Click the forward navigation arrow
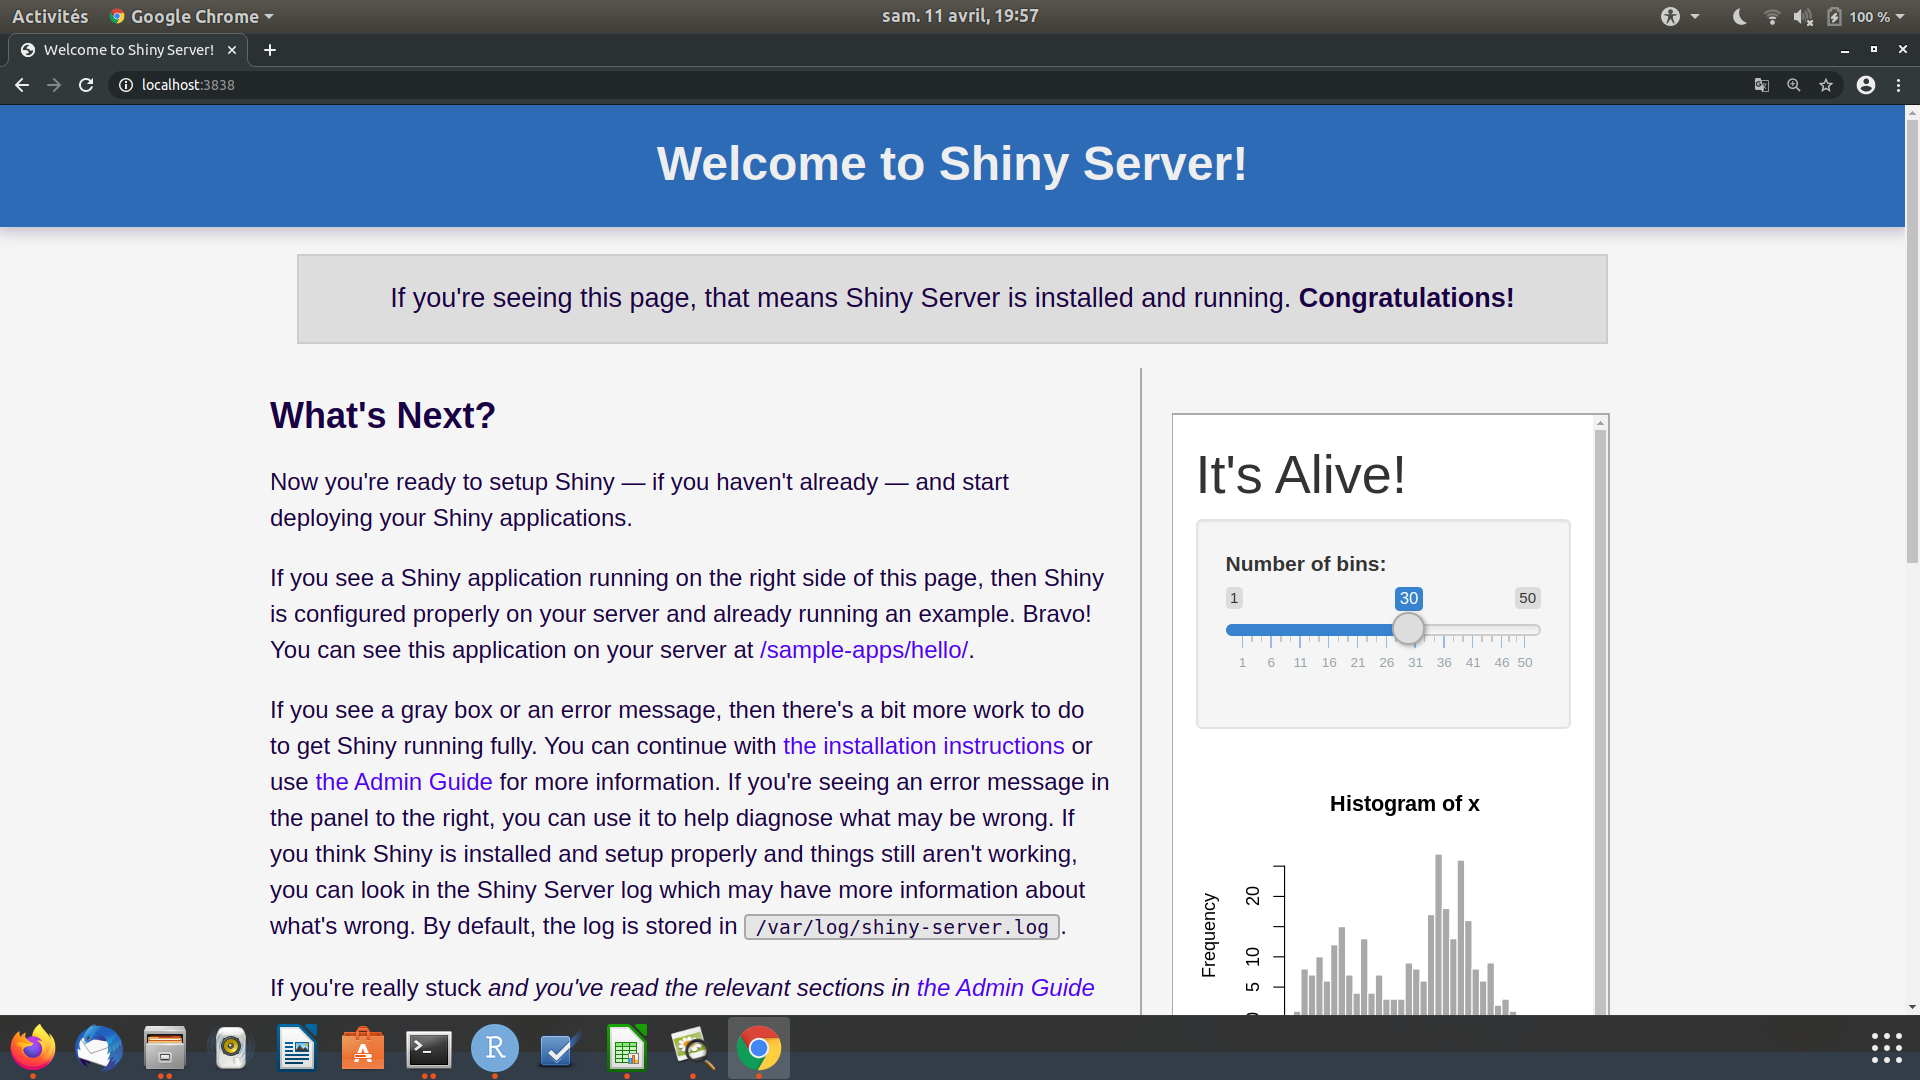Screen dimensions: 1920x1080 pyautogui.click(x=54, y=85)
